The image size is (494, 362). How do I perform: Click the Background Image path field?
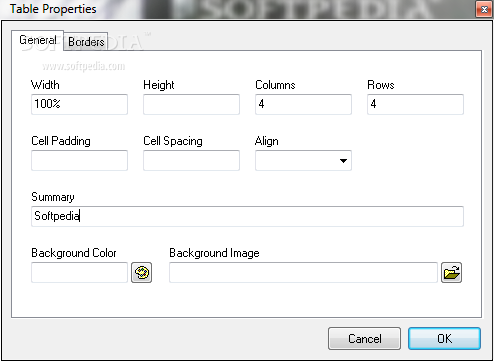[303, 272]
